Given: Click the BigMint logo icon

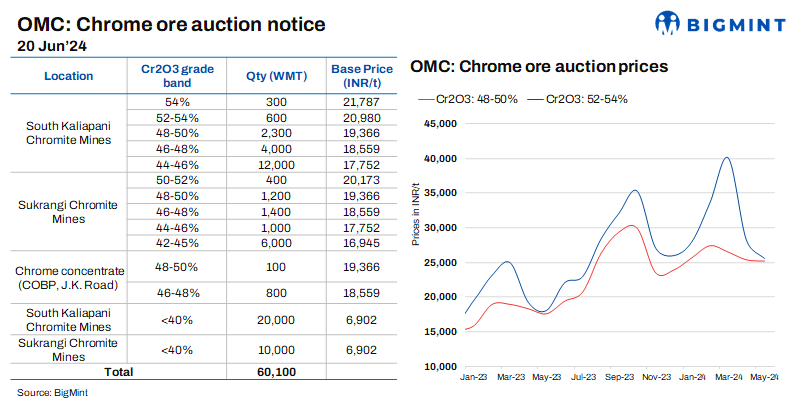Looking at the screenshot, I should (x=668, y=22).
